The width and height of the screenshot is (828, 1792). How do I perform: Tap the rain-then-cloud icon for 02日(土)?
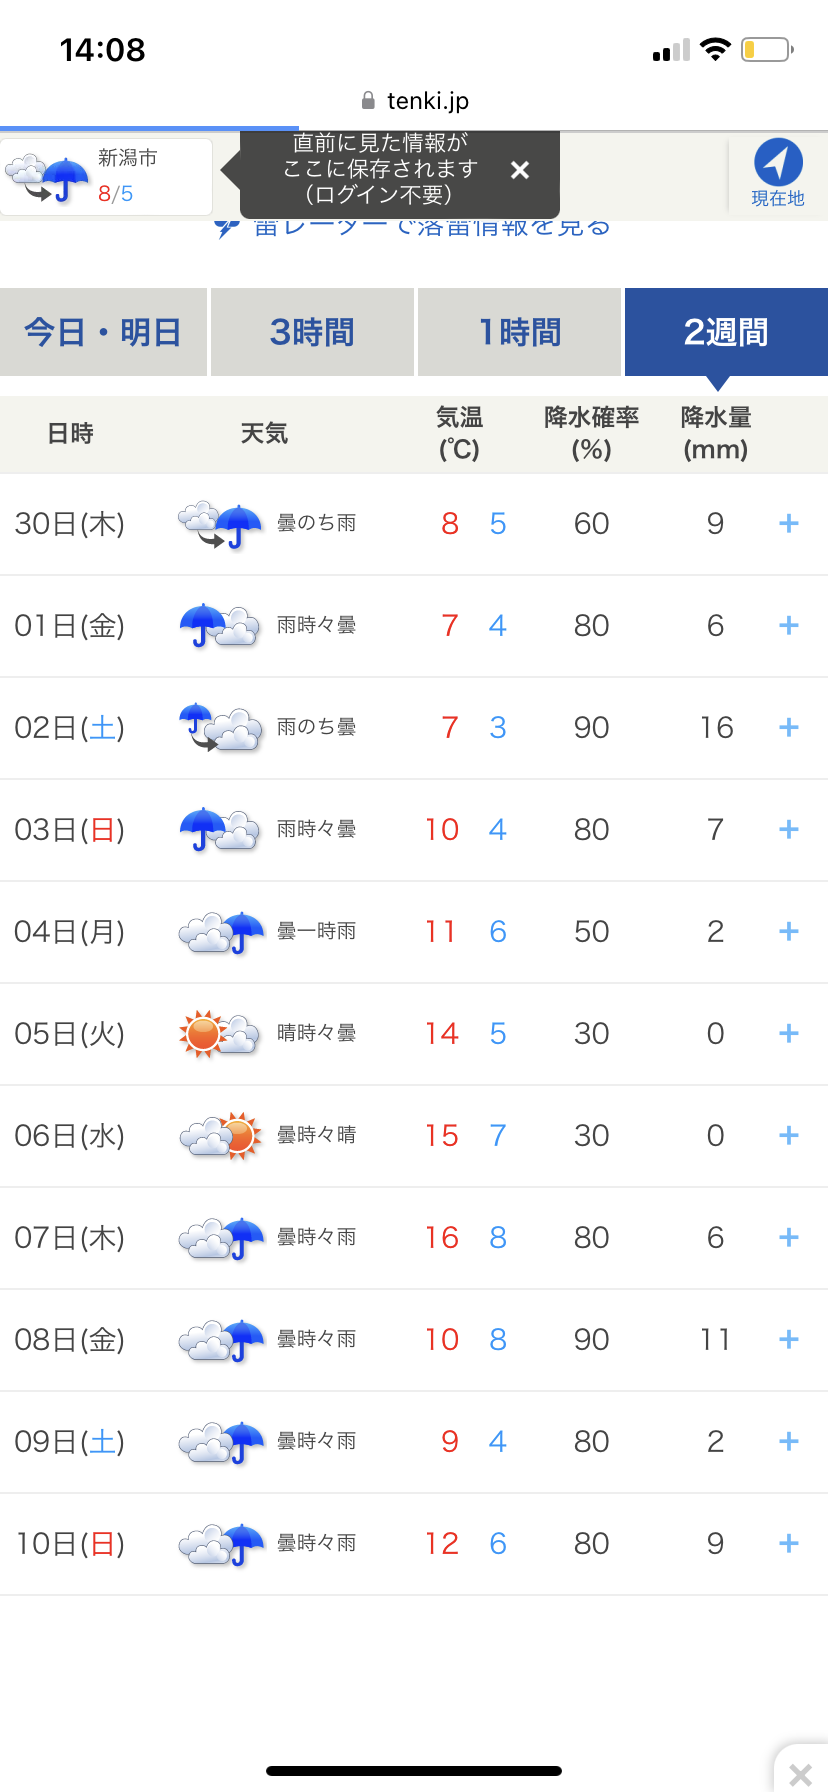(x=220, y=728)
